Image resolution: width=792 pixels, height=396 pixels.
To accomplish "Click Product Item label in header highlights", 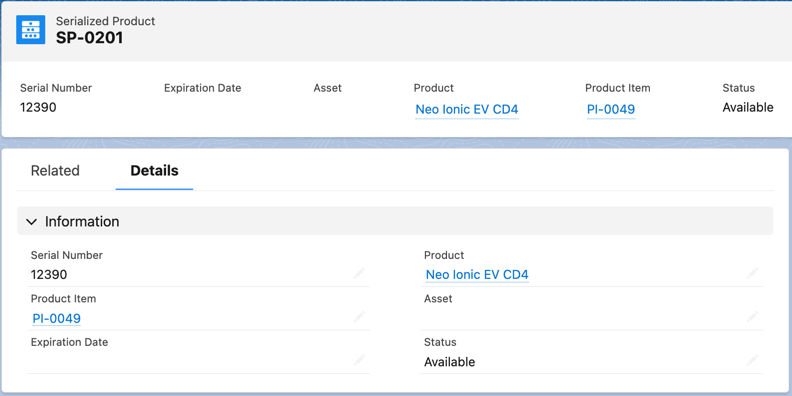I will 618,88.
